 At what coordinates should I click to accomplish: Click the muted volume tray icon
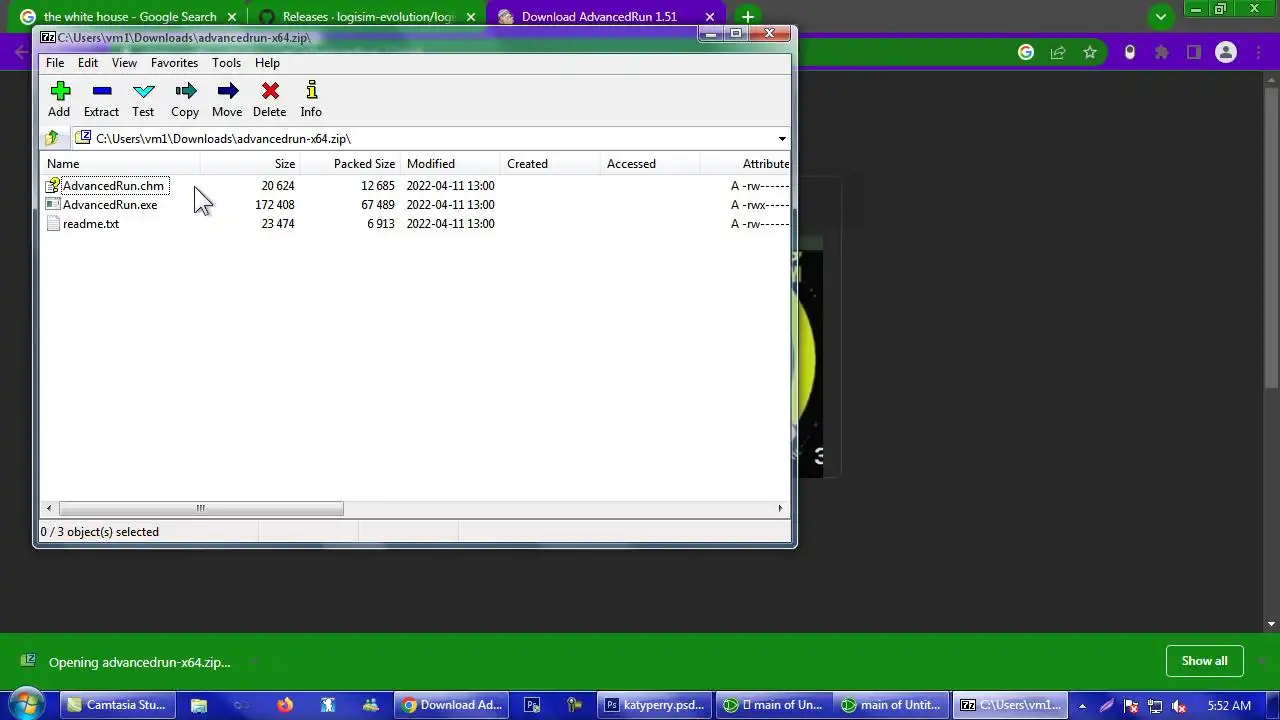pos(1179,706)
